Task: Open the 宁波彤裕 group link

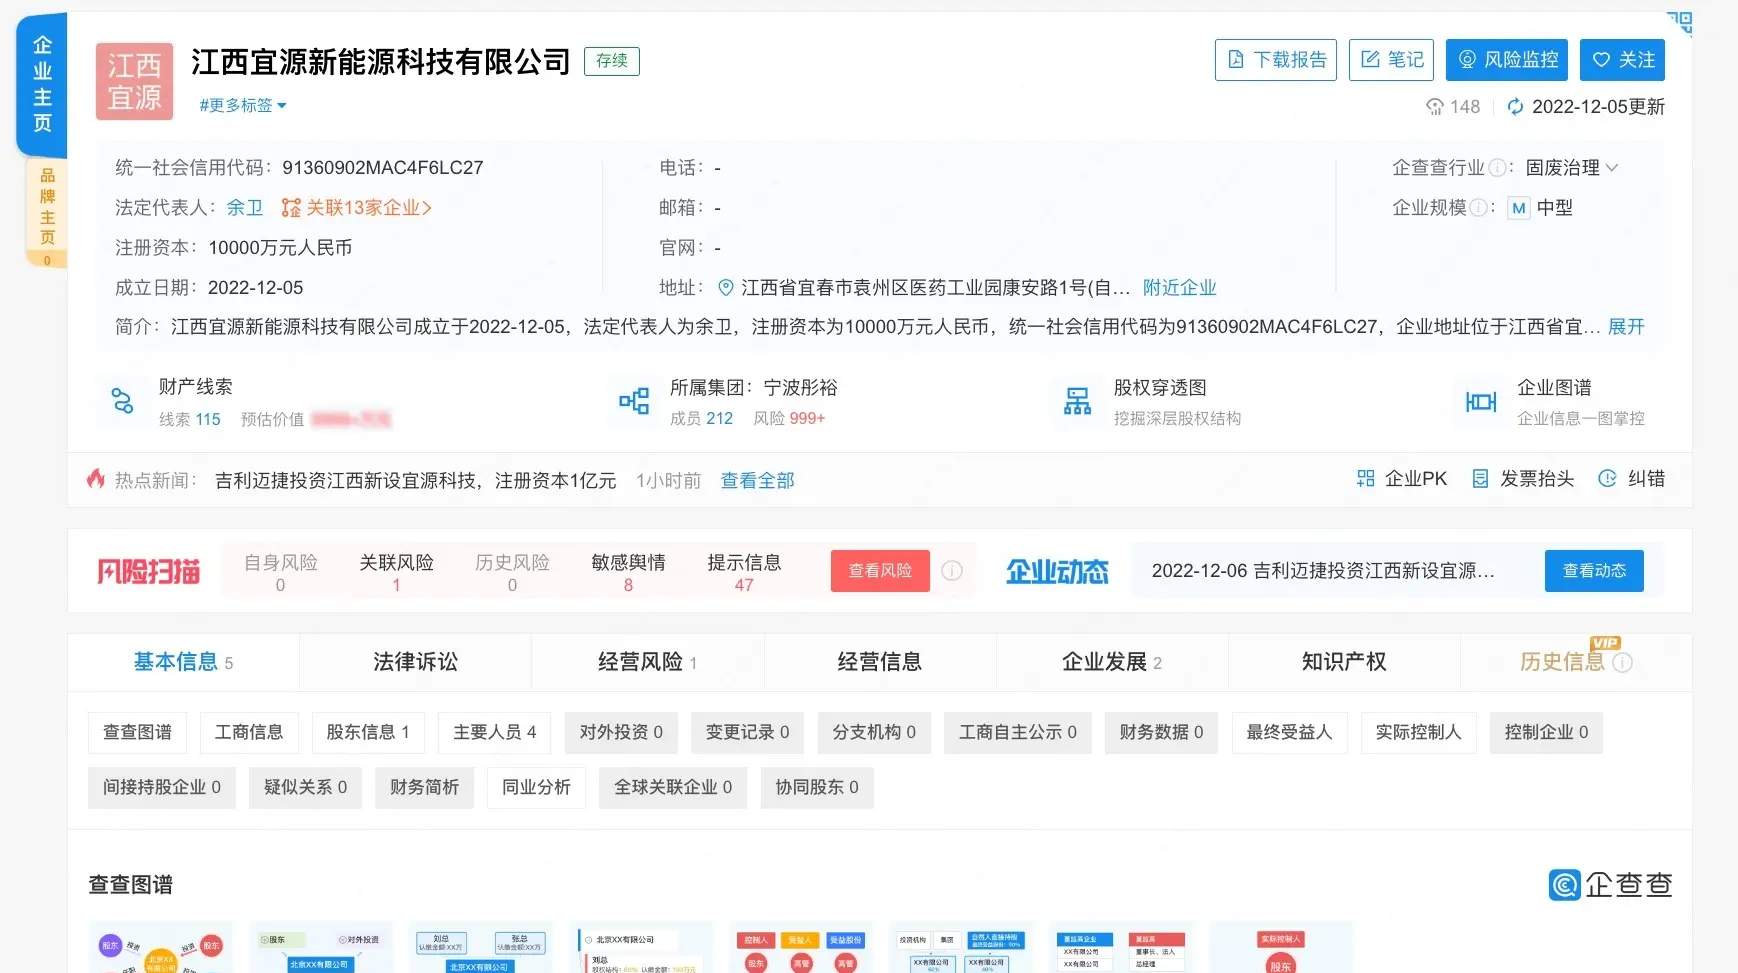Action: coord(801,388)
